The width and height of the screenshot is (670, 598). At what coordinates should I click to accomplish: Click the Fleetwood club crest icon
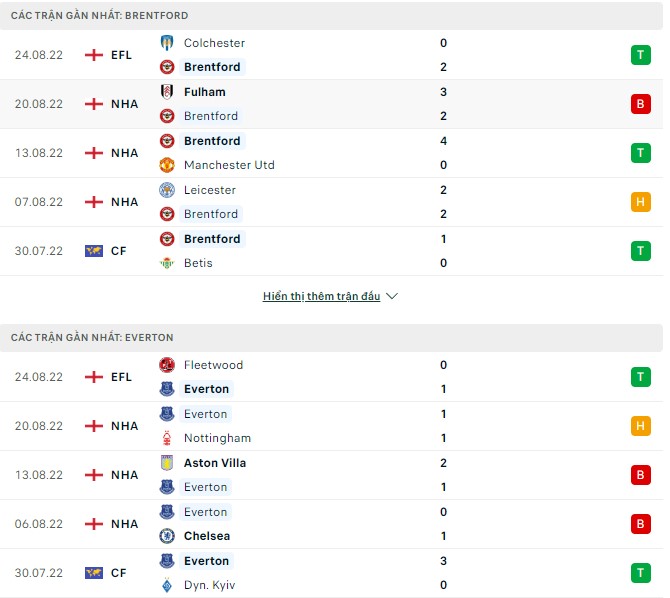coord(167,365)
